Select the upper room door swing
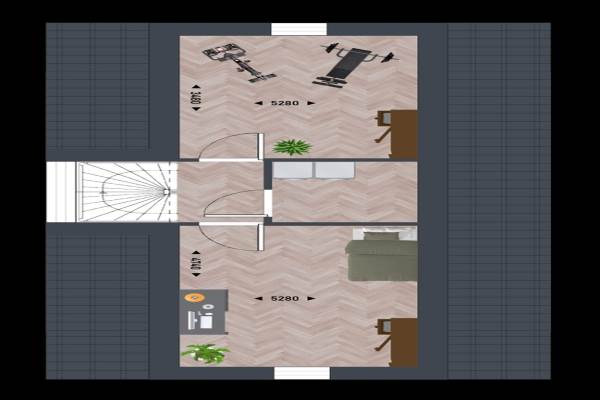Screen dimensions: 600x400 (230, 147)
